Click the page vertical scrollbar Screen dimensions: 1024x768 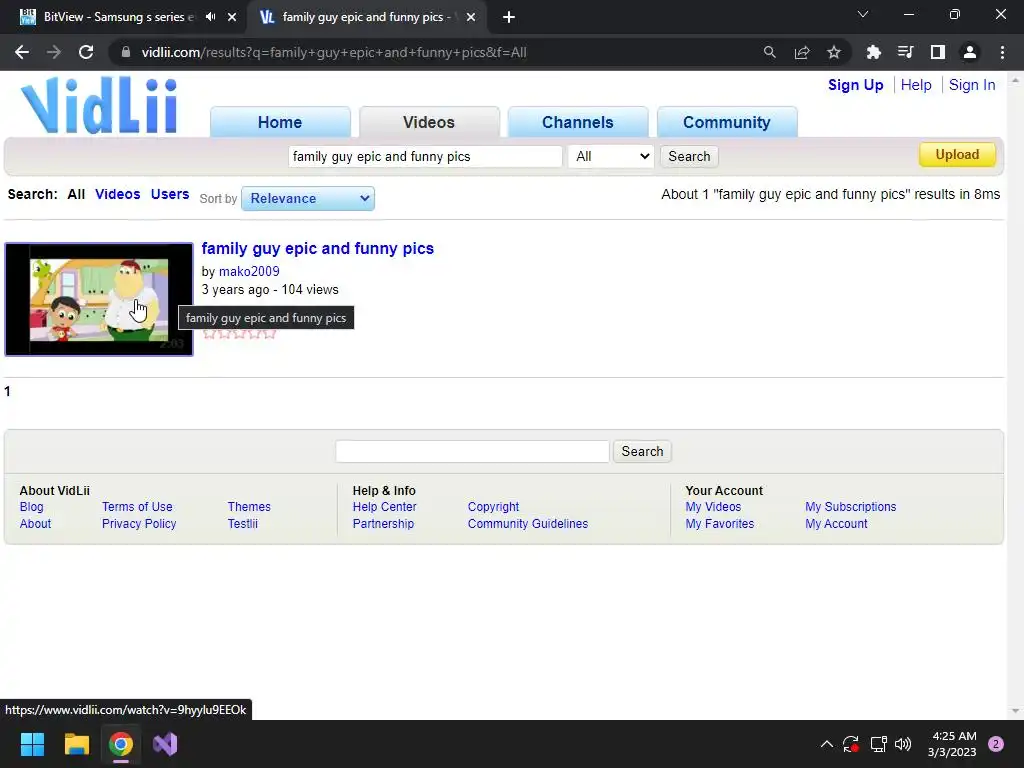(1015, 395)
